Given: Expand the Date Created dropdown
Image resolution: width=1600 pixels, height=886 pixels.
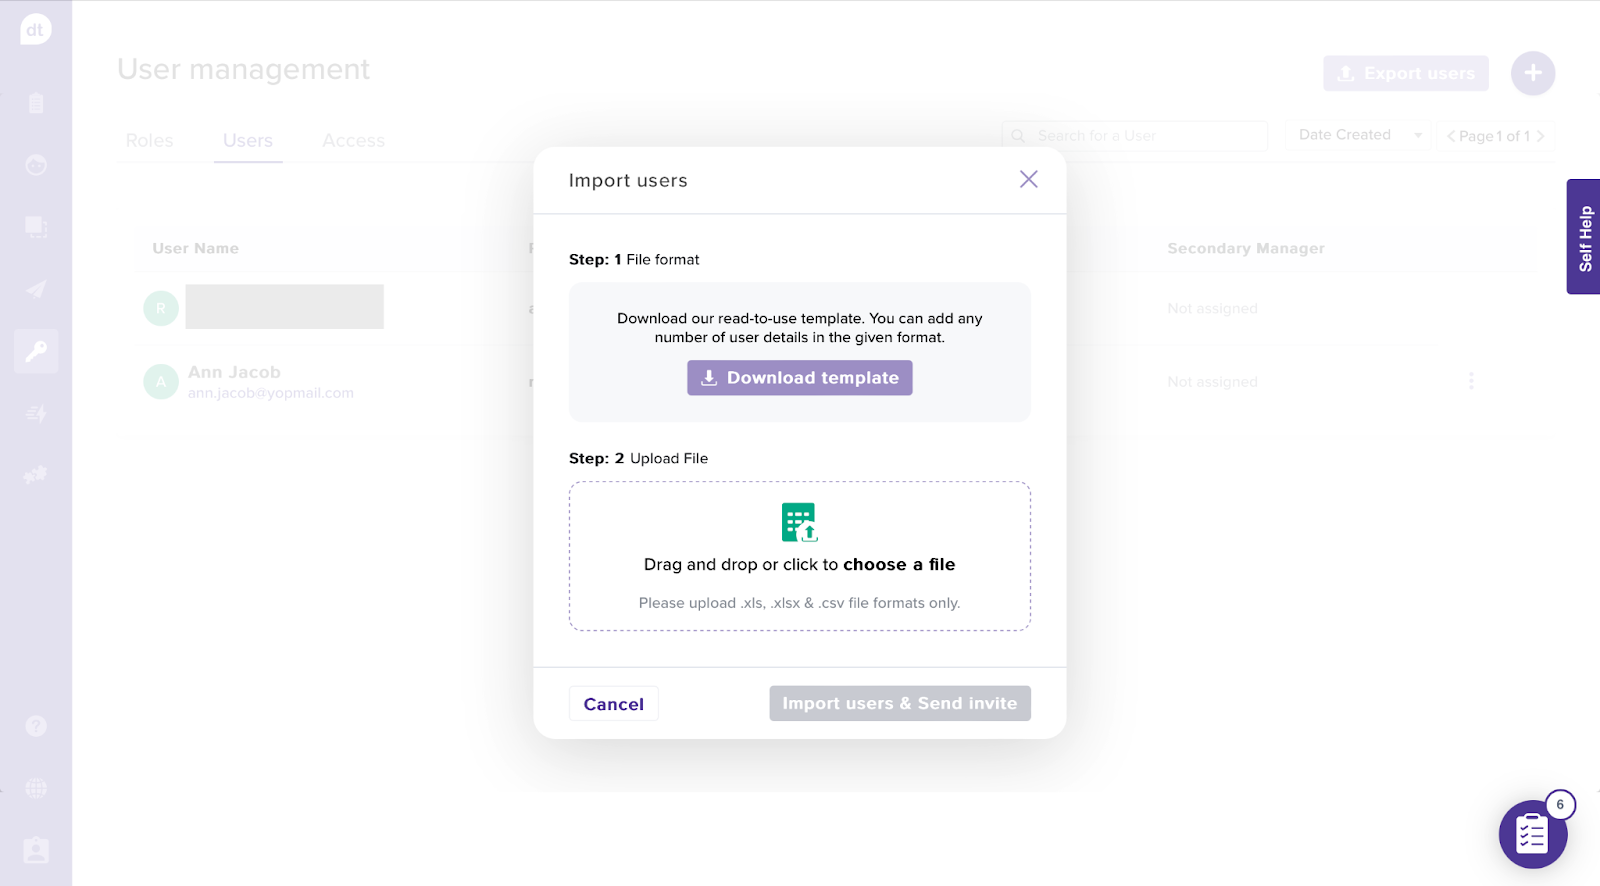Looking at the screenshot, I should pyautogui.click(x=1358, y=135).
